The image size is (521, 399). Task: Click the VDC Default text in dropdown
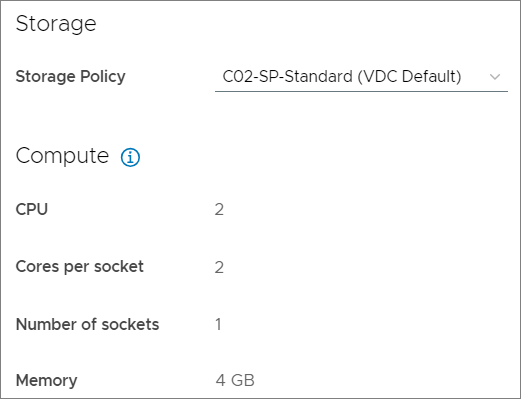click(410, 77)
